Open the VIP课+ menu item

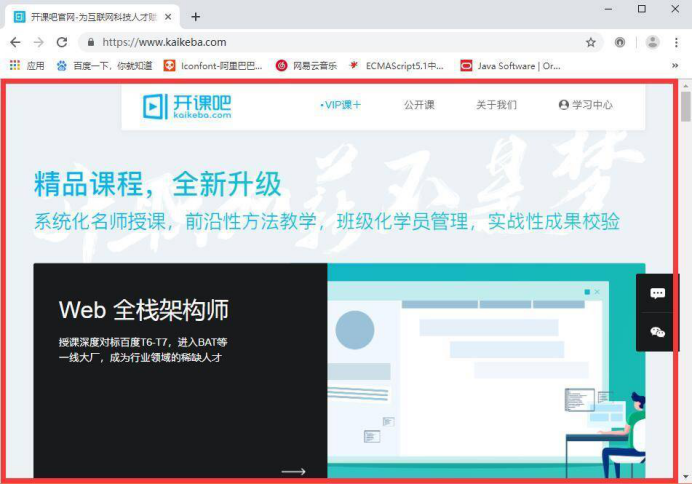340,105
